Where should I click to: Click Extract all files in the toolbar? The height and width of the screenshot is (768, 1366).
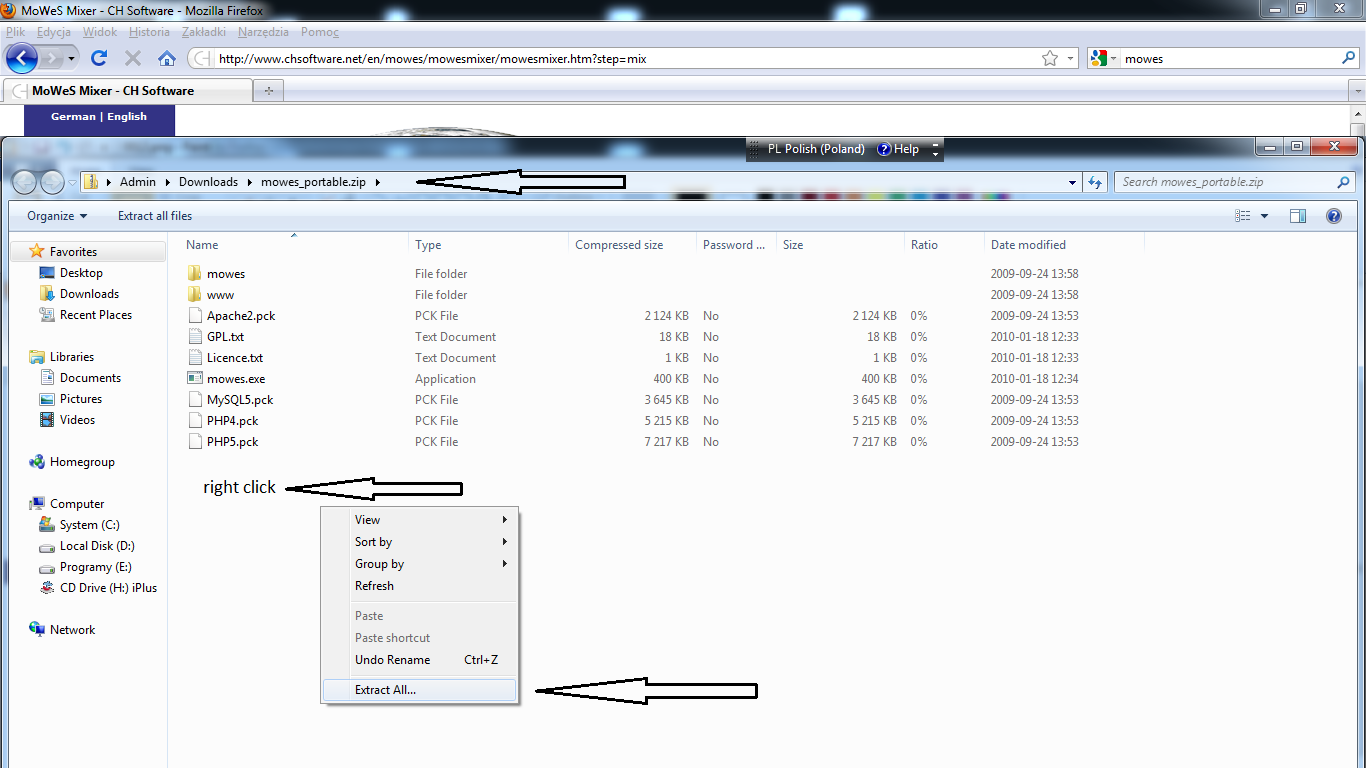155,216
